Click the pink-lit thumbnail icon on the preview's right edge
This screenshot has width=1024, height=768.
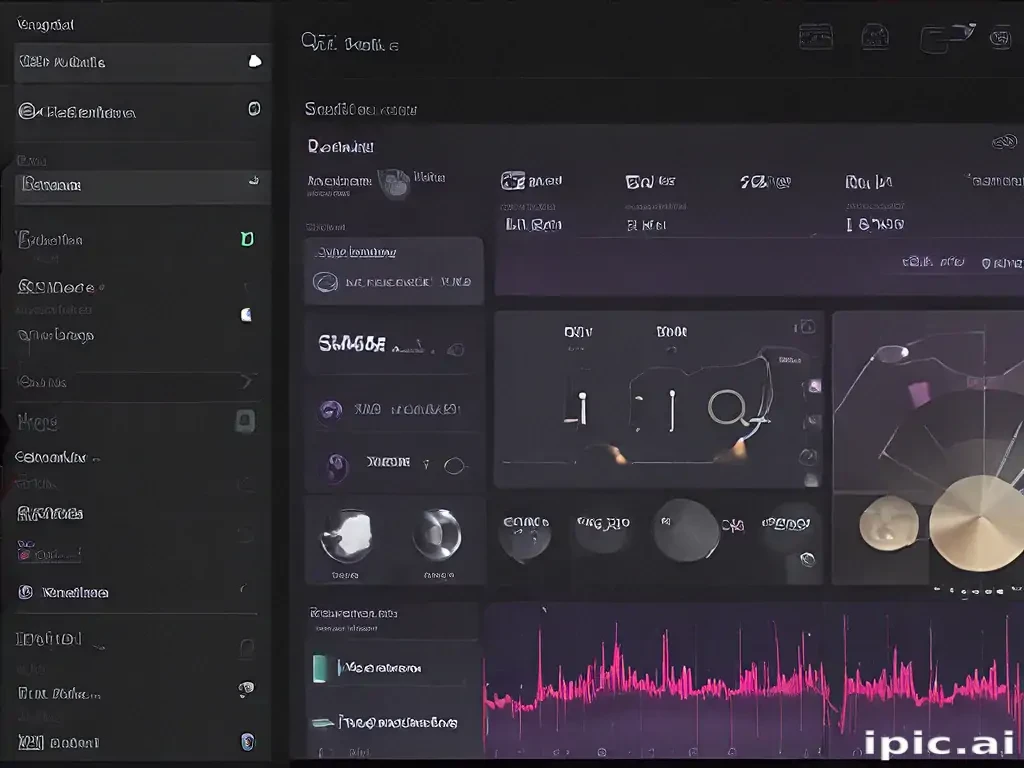[x=814, y=387]
